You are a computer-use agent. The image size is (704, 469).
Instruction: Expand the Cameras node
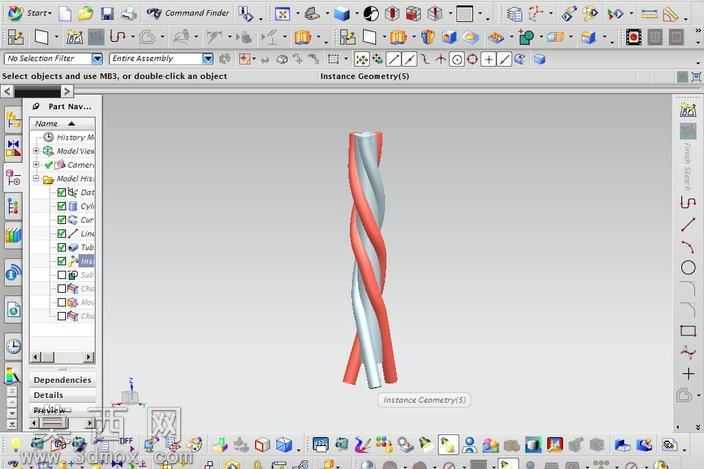36,165
